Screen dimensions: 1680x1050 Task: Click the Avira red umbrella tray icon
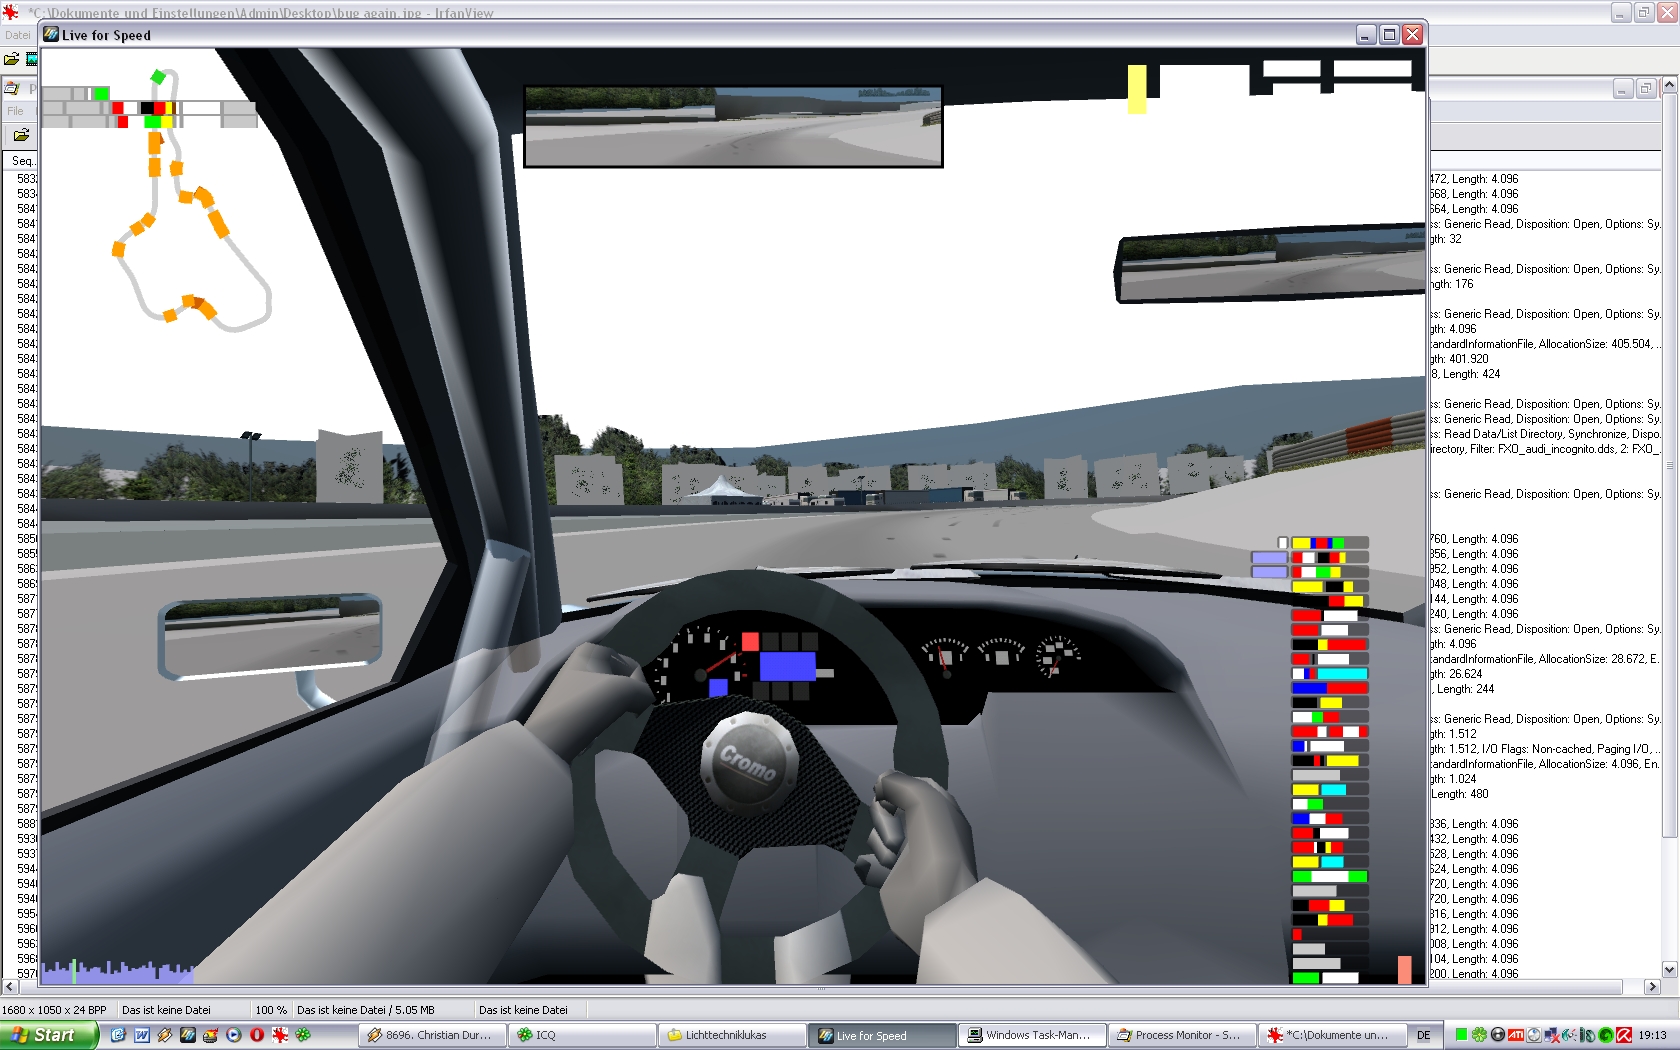[x=1624, y=1035]
